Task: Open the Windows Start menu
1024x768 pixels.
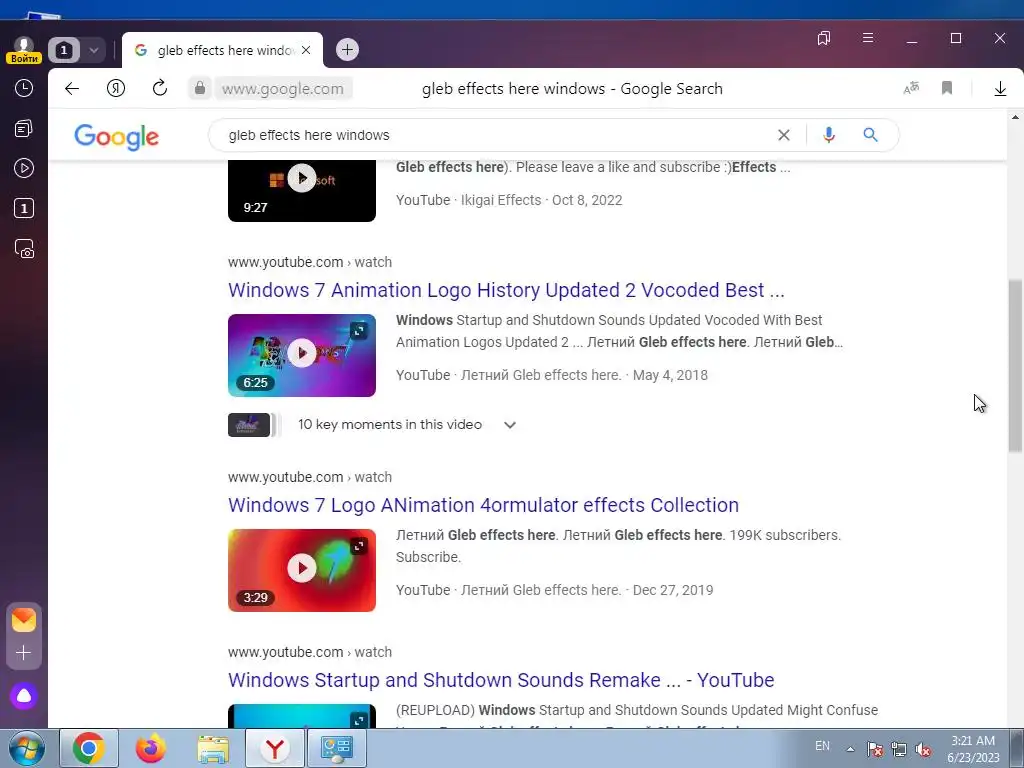Action: [x=26, y=748]
